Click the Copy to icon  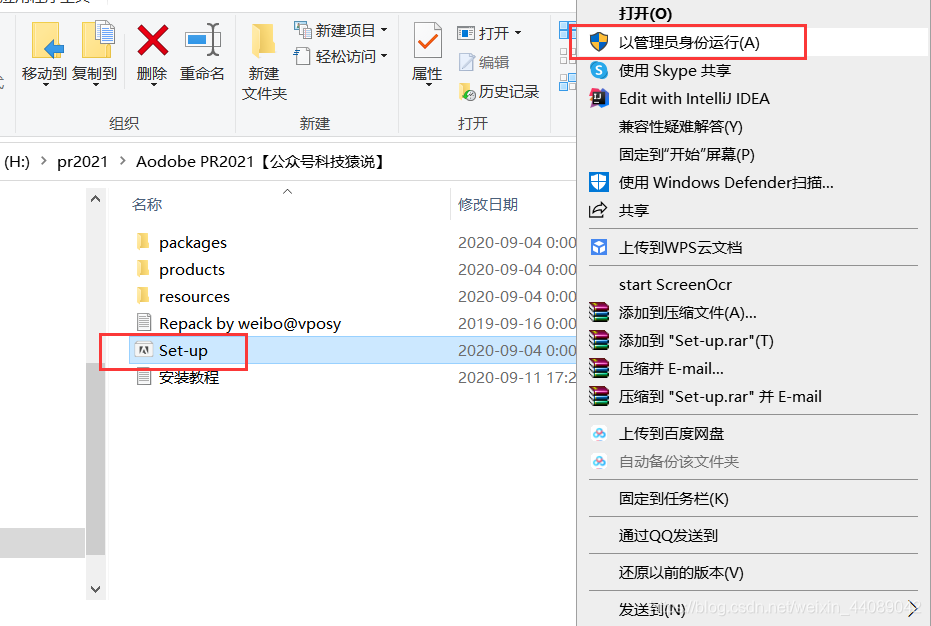(97, 40)
